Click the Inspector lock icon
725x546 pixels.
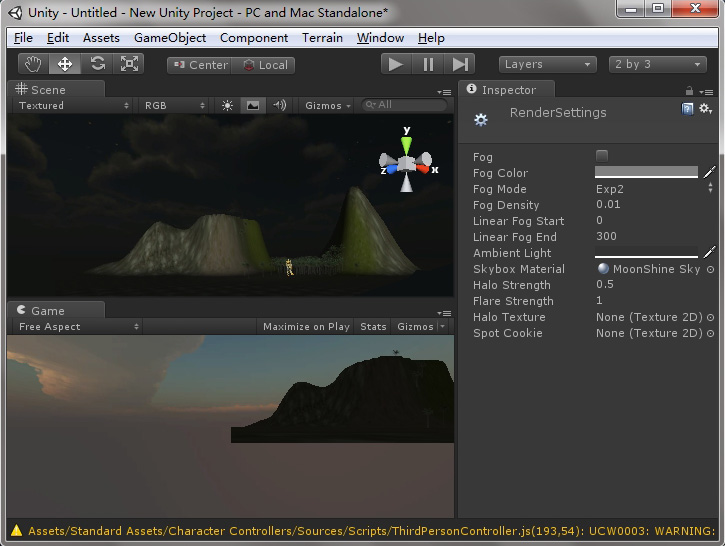coord(689,91)
